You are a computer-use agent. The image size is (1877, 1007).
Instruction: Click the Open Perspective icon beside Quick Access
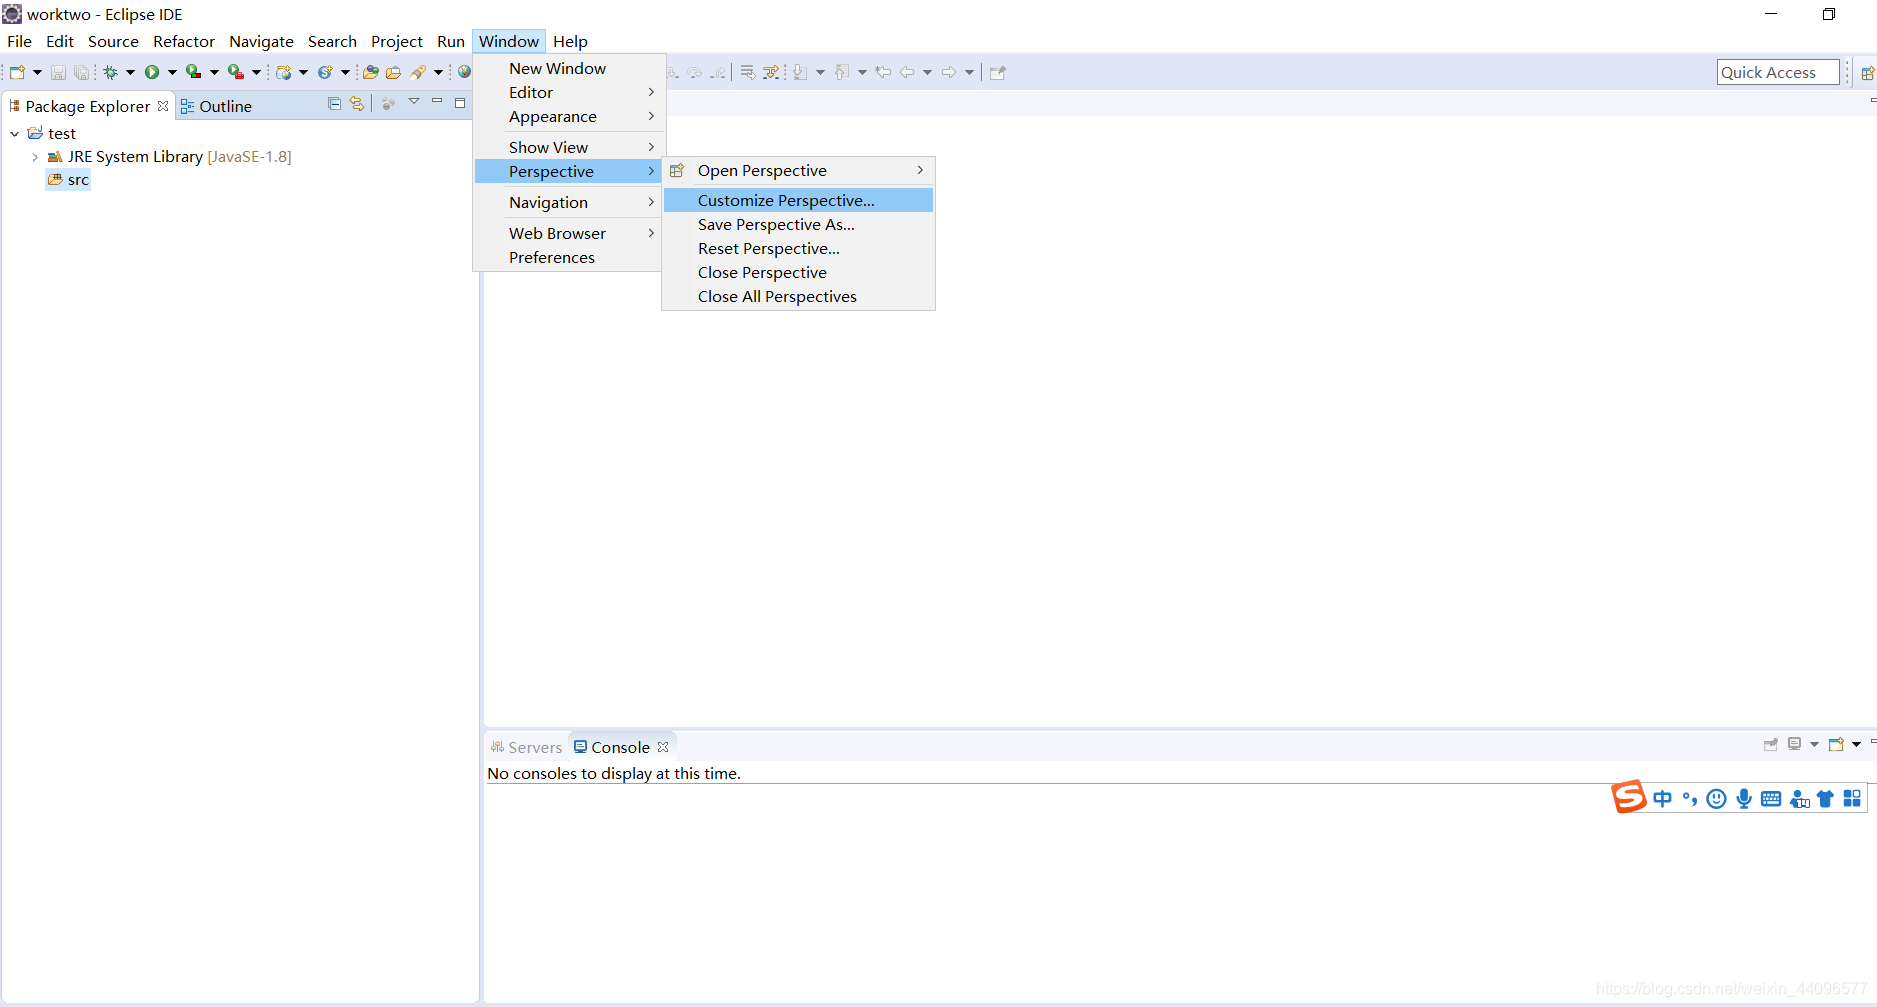click(1867, 72)
